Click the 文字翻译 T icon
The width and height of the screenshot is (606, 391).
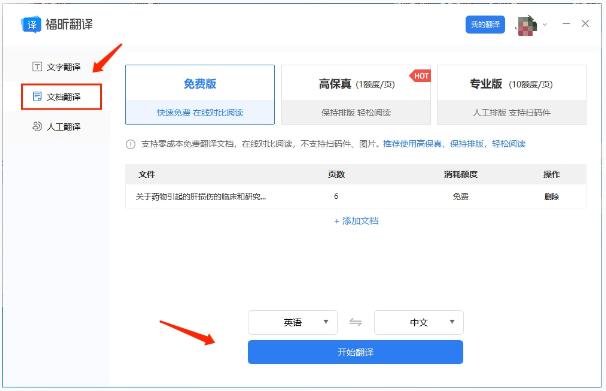[37, 66]
